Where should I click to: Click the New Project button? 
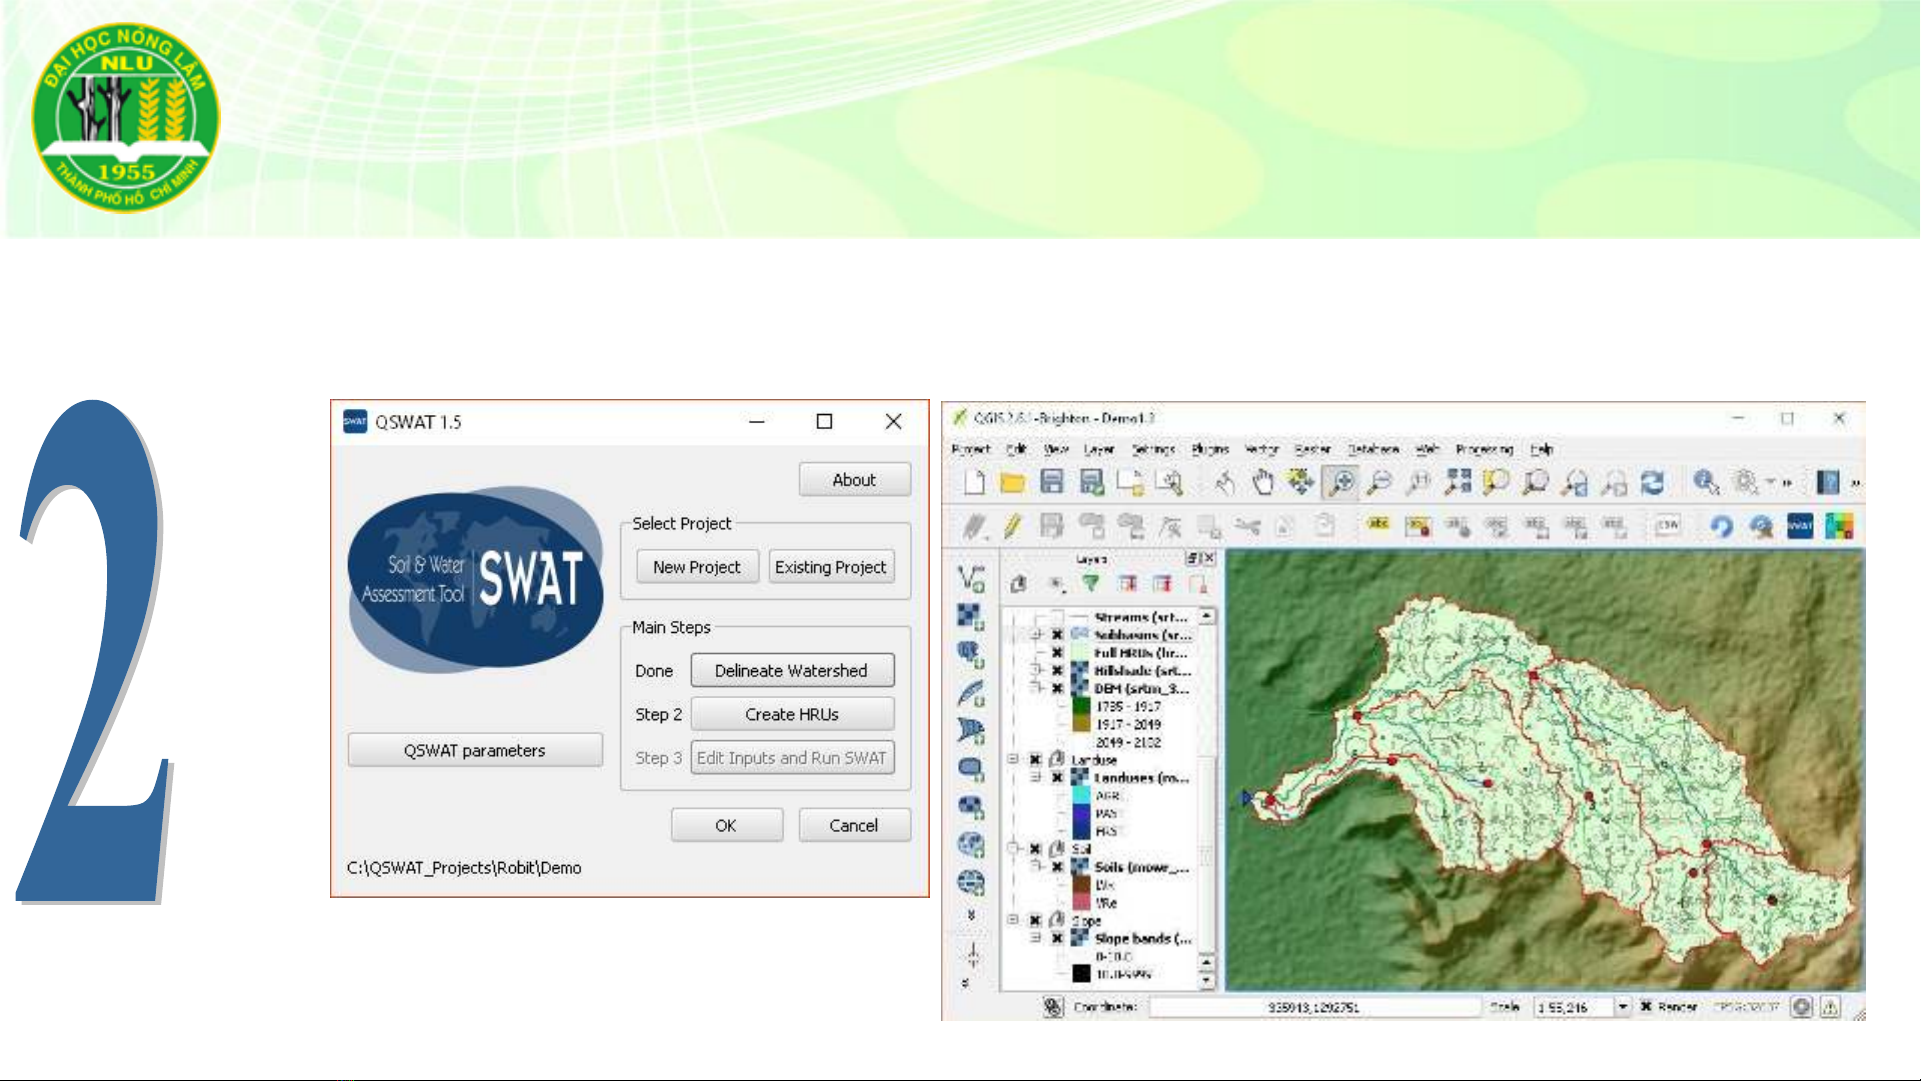(697, 567)
